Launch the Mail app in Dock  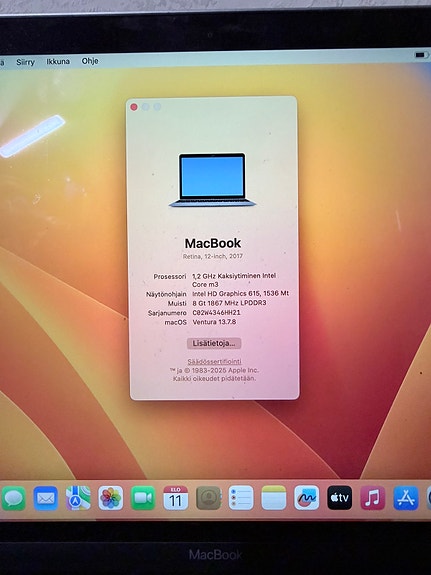pos(45,498)
